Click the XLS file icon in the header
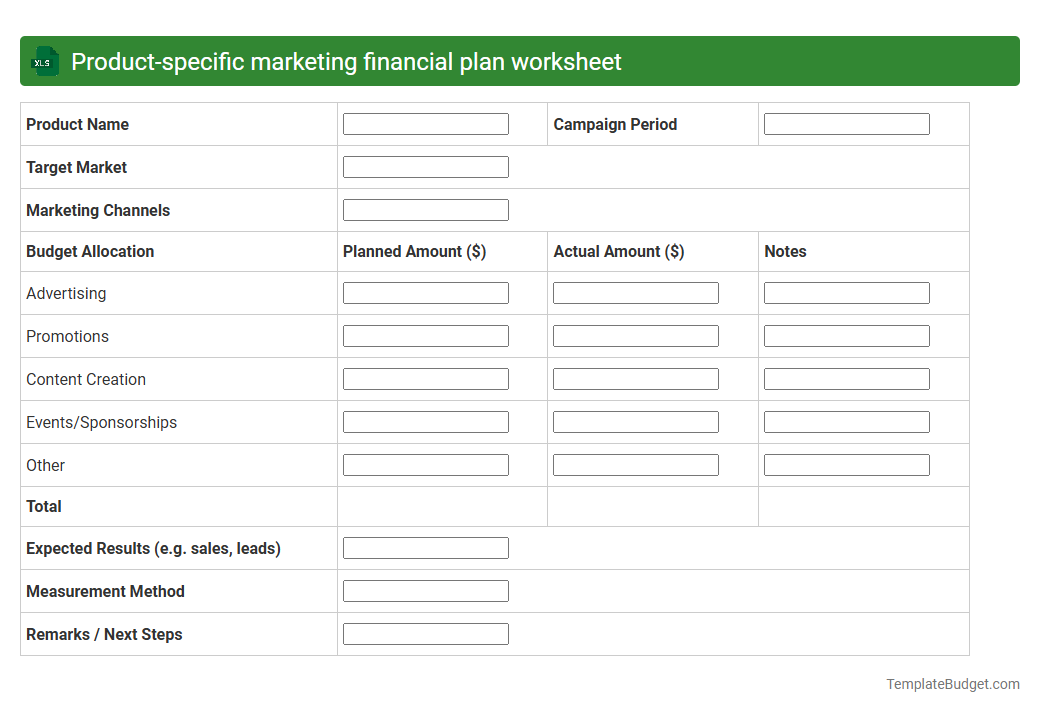 point(44,61)
